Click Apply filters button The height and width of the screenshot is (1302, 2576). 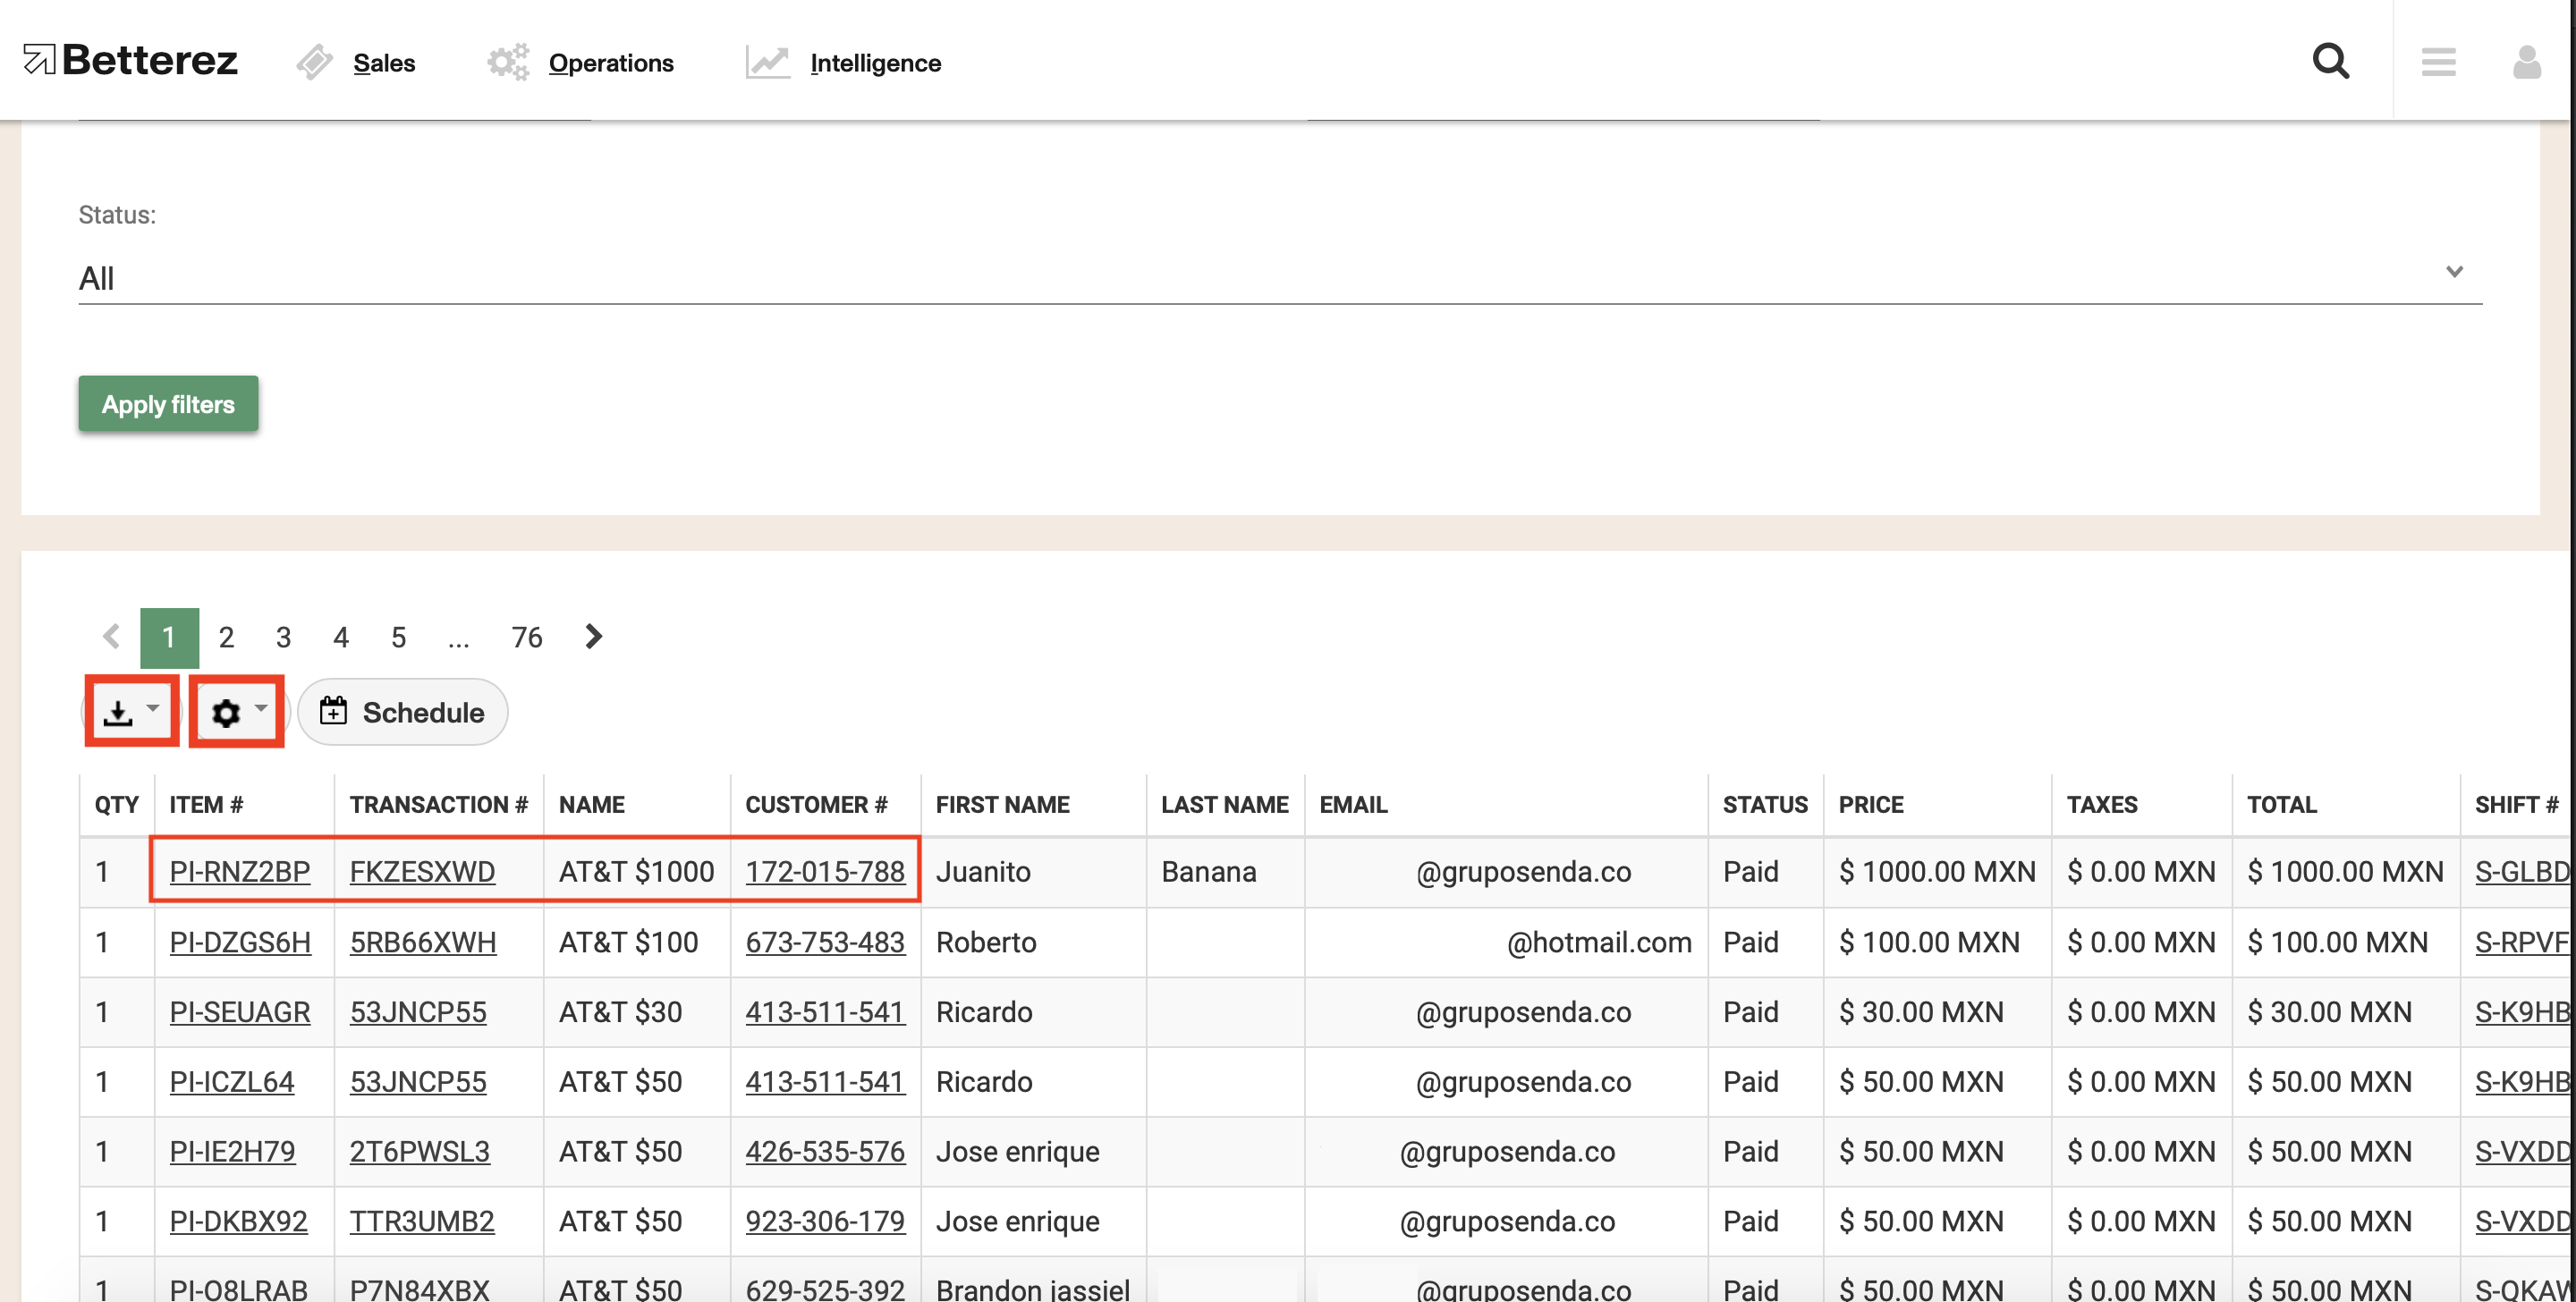[168, 404]
